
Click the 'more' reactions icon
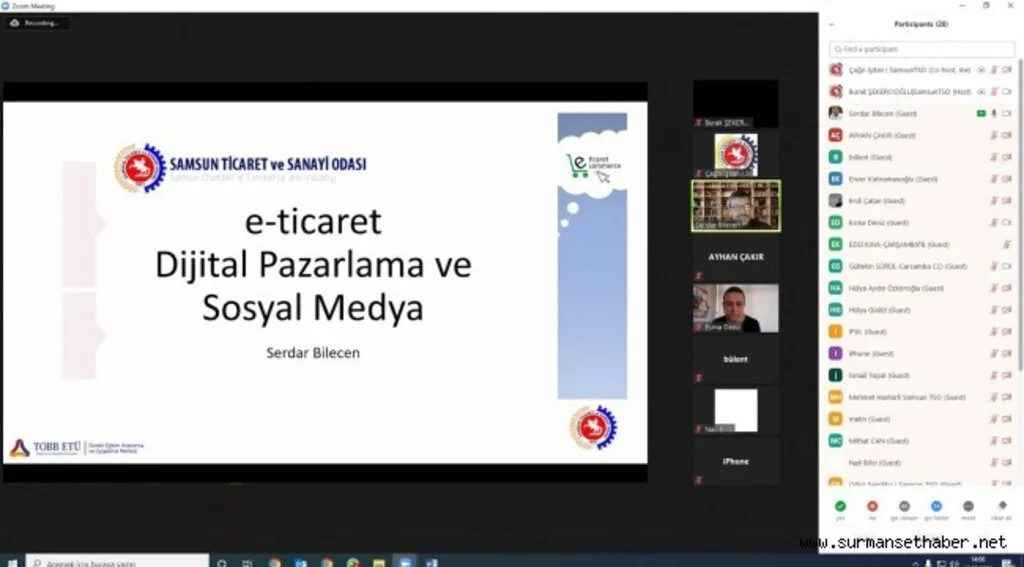968,506
